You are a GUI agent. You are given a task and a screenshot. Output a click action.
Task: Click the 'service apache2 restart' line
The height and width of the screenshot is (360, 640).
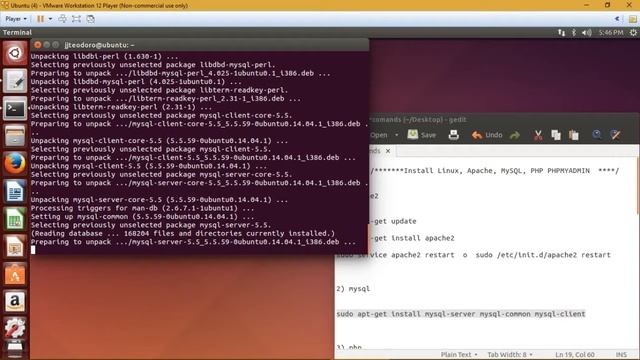pyautogui.click(x=473, y=255)
